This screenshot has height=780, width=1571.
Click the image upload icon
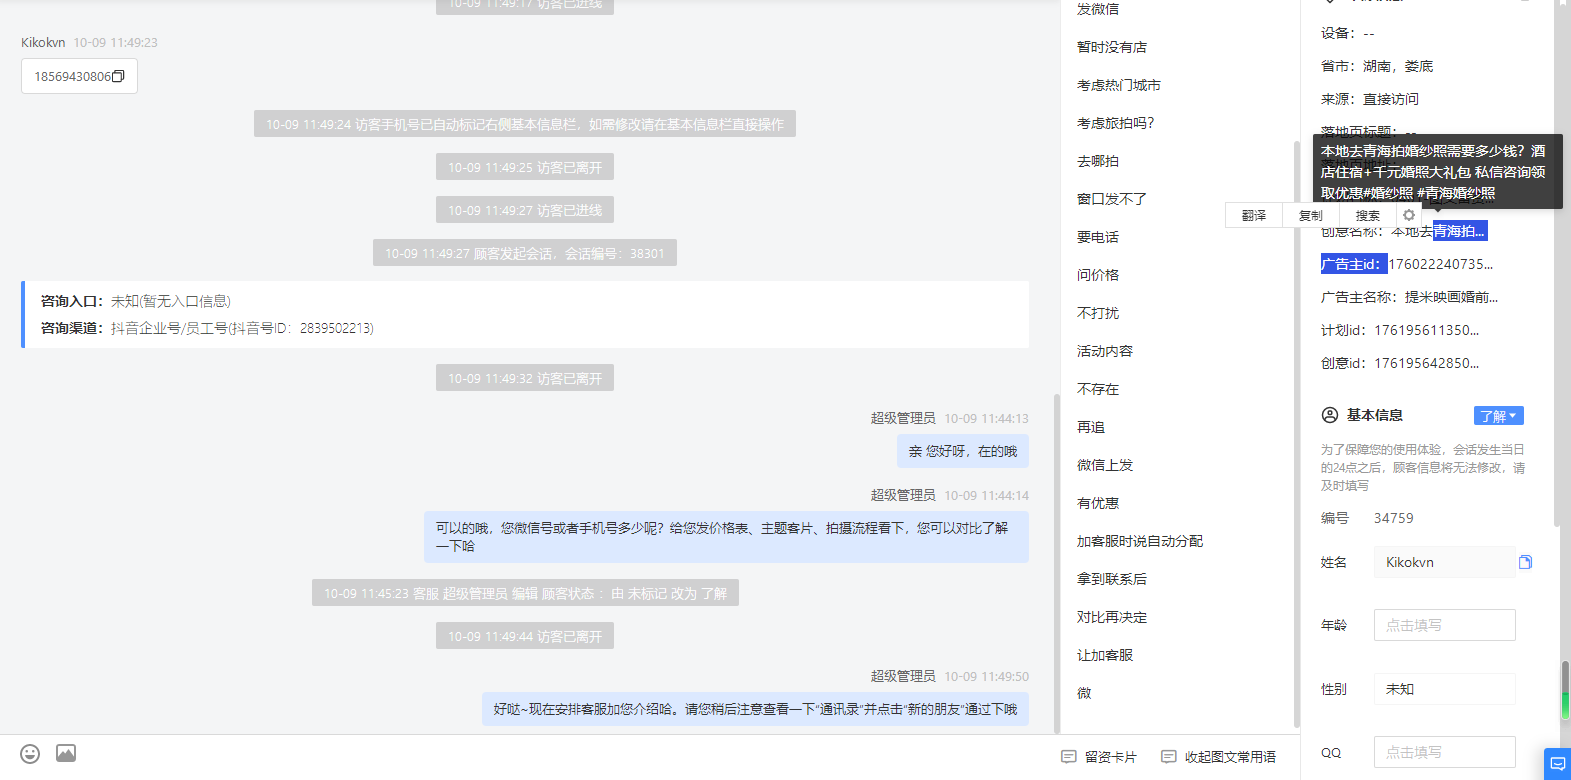coord(66,753)
